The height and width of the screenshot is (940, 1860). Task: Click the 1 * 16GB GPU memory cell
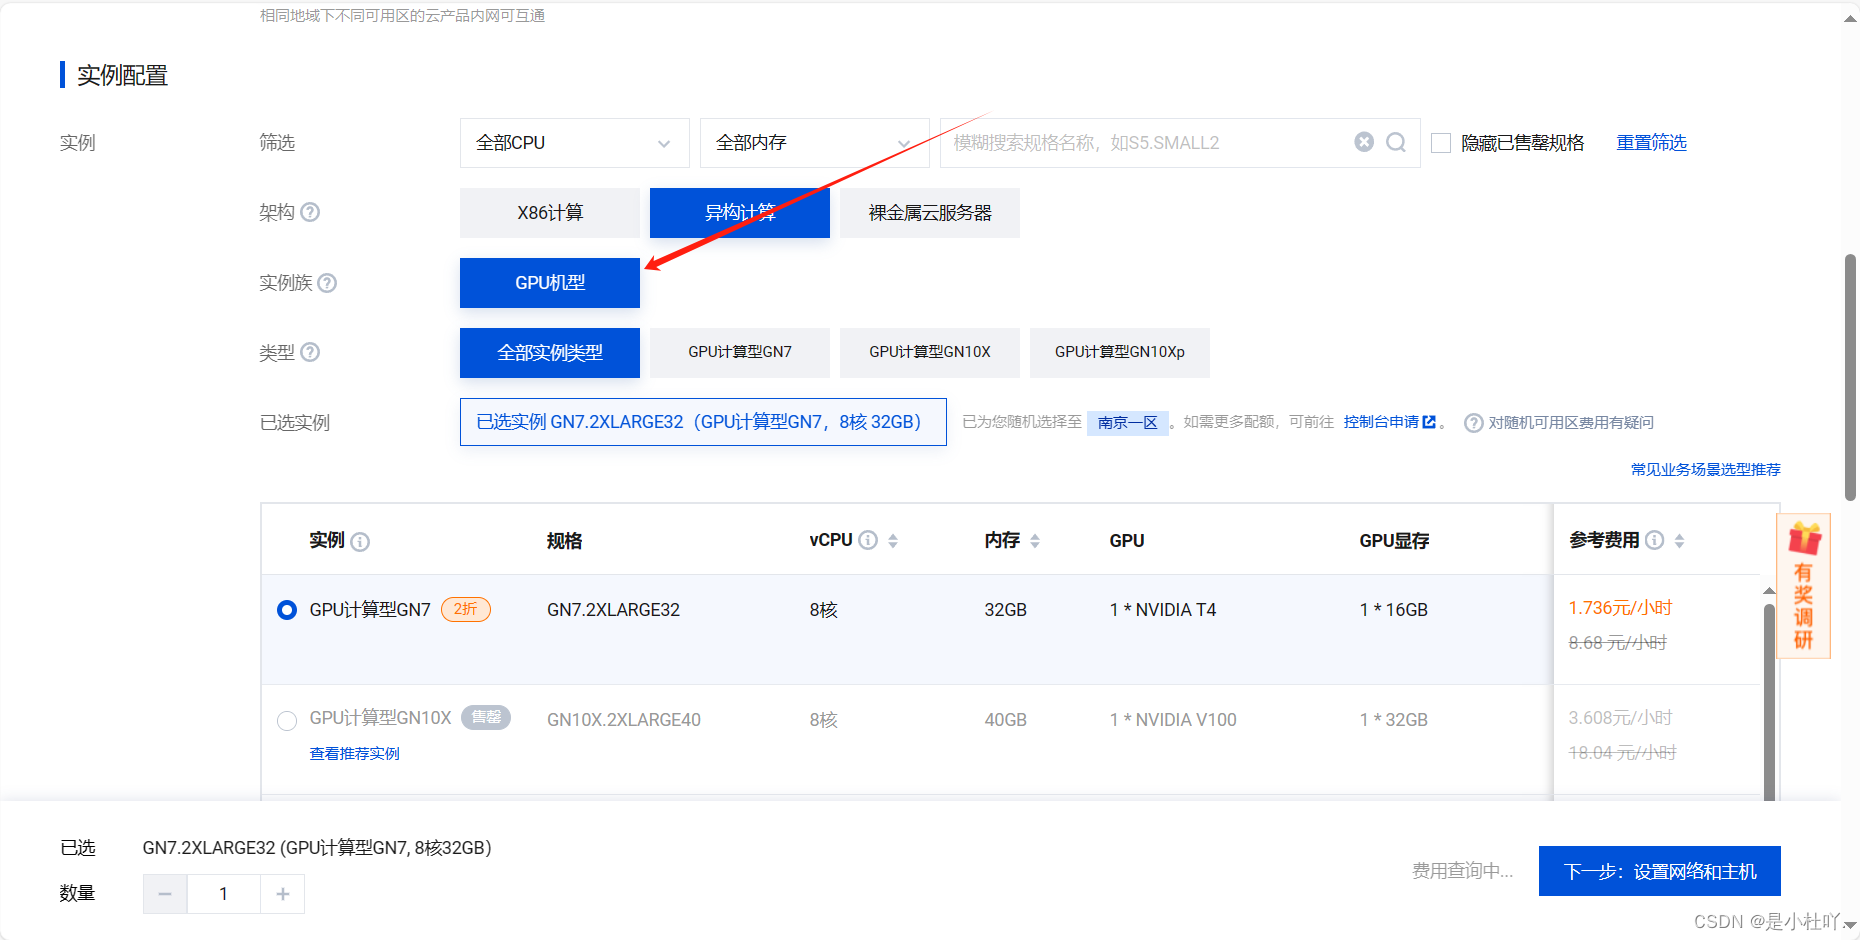(1394, 610)
